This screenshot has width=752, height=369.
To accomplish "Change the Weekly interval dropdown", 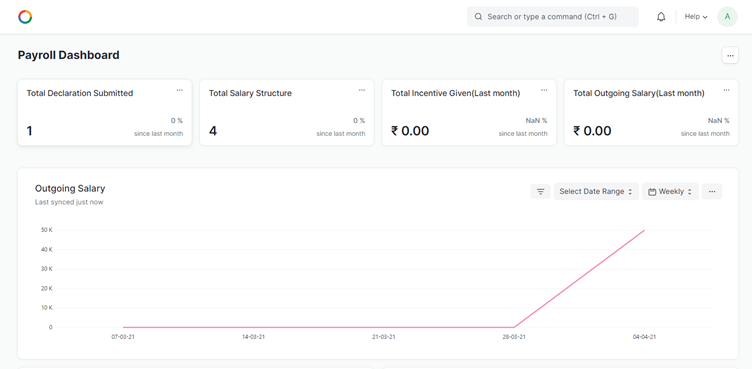I will point(670,191).
